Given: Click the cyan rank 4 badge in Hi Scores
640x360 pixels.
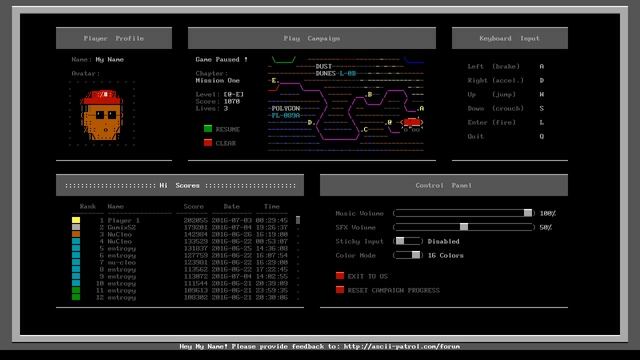Looking at the screenshot, I should 76,241.
